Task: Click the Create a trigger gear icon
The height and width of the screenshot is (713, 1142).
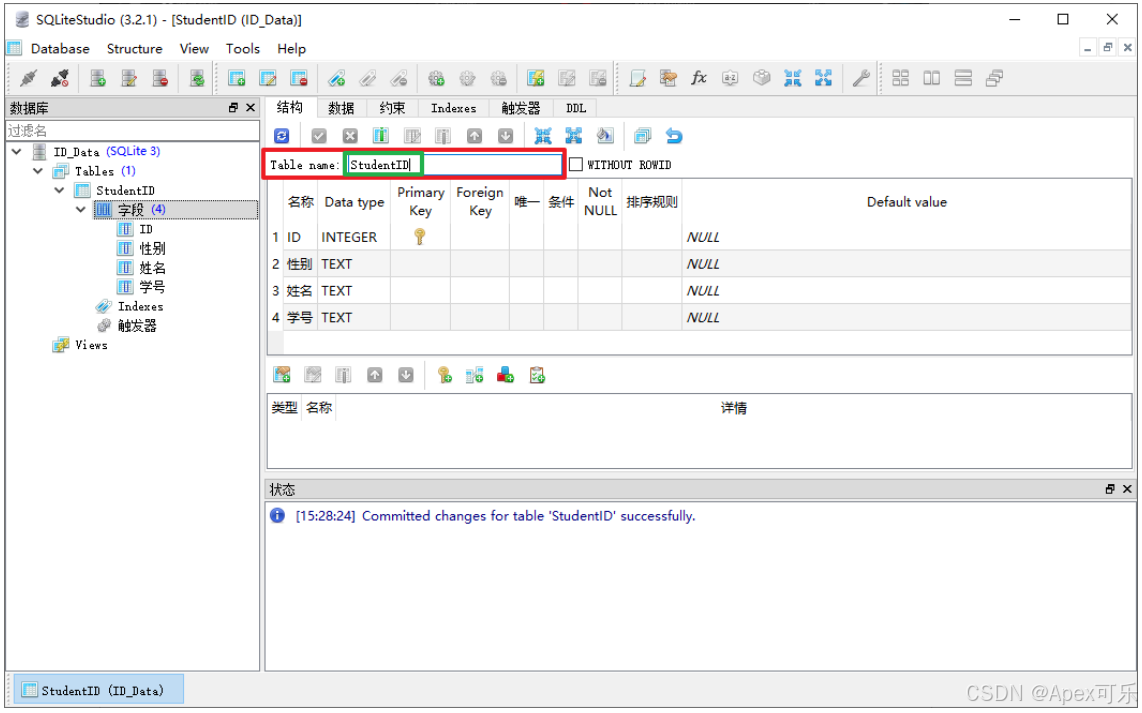Action: tap(436, 78)
